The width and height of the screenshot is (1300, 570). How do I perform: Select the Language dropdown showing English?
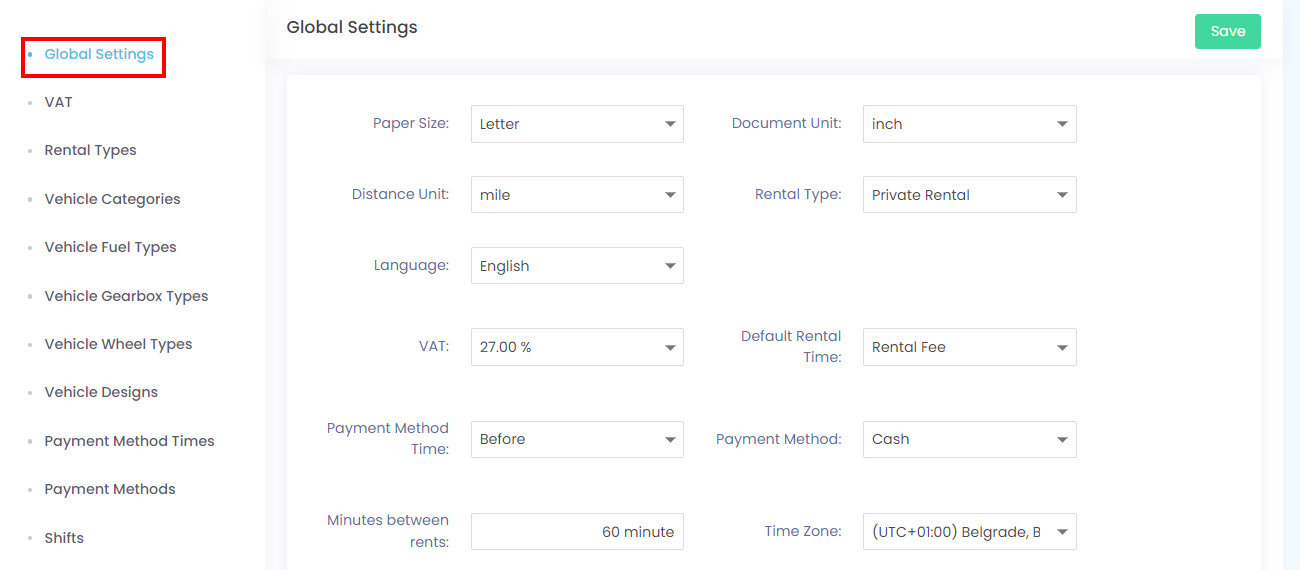(577, 266)
